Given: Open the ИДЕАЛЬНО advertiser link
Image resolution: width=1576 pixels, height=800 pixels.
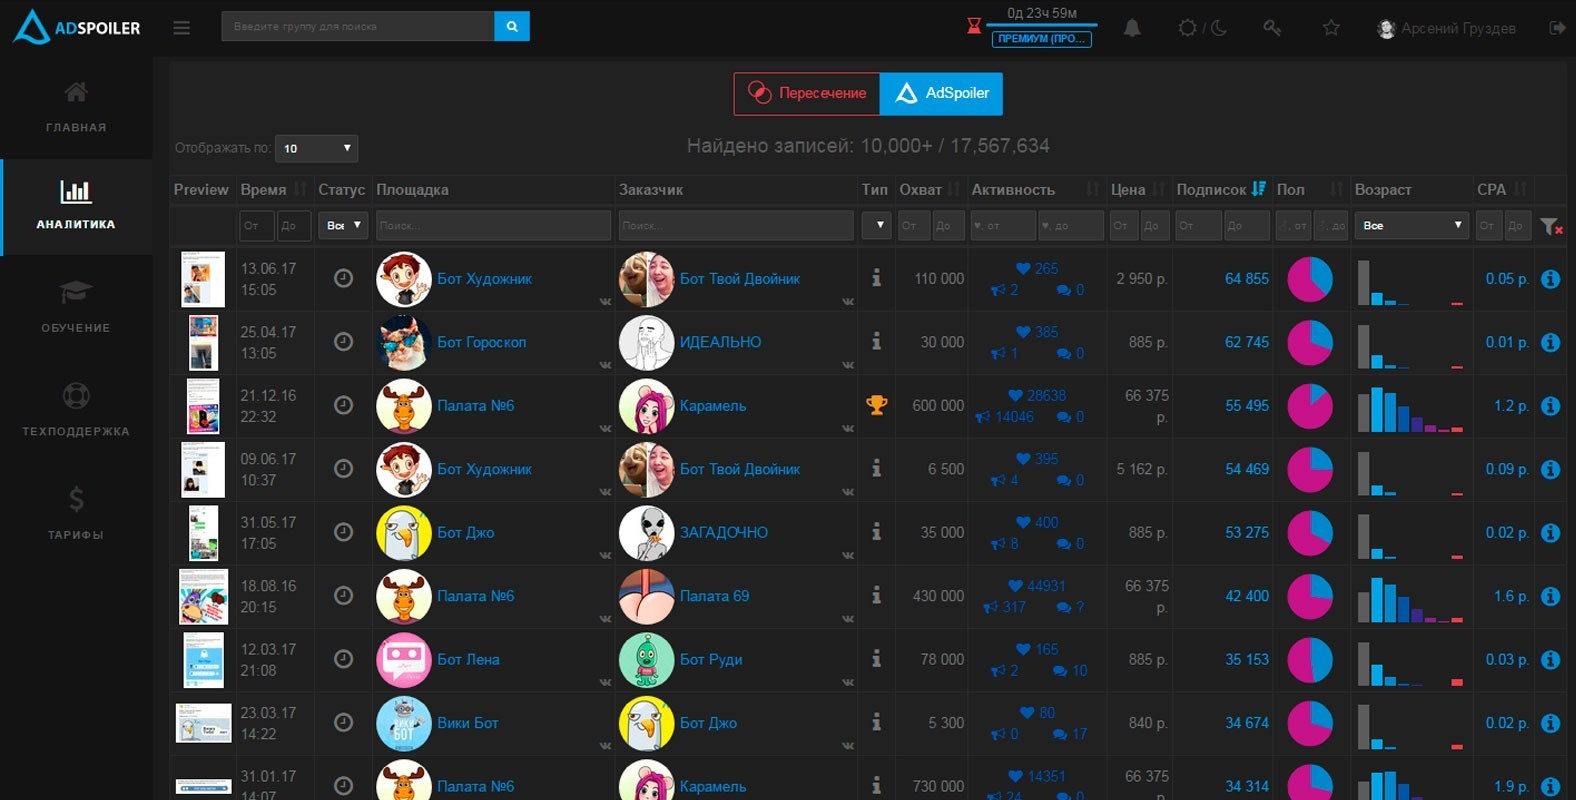Looking at the screenshot, I should coord(720,342).
